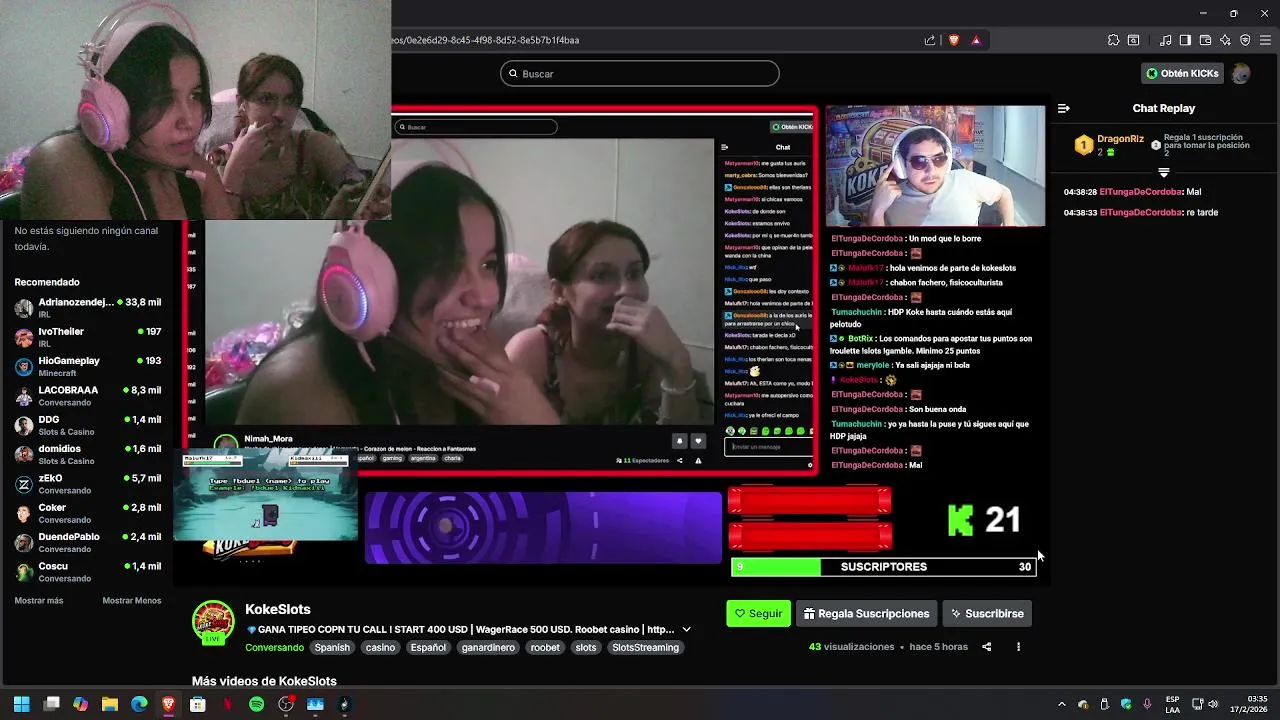Click the Brave Shields lion icon in address bar
The image size is (1280, 720).
tap(954, 40)
